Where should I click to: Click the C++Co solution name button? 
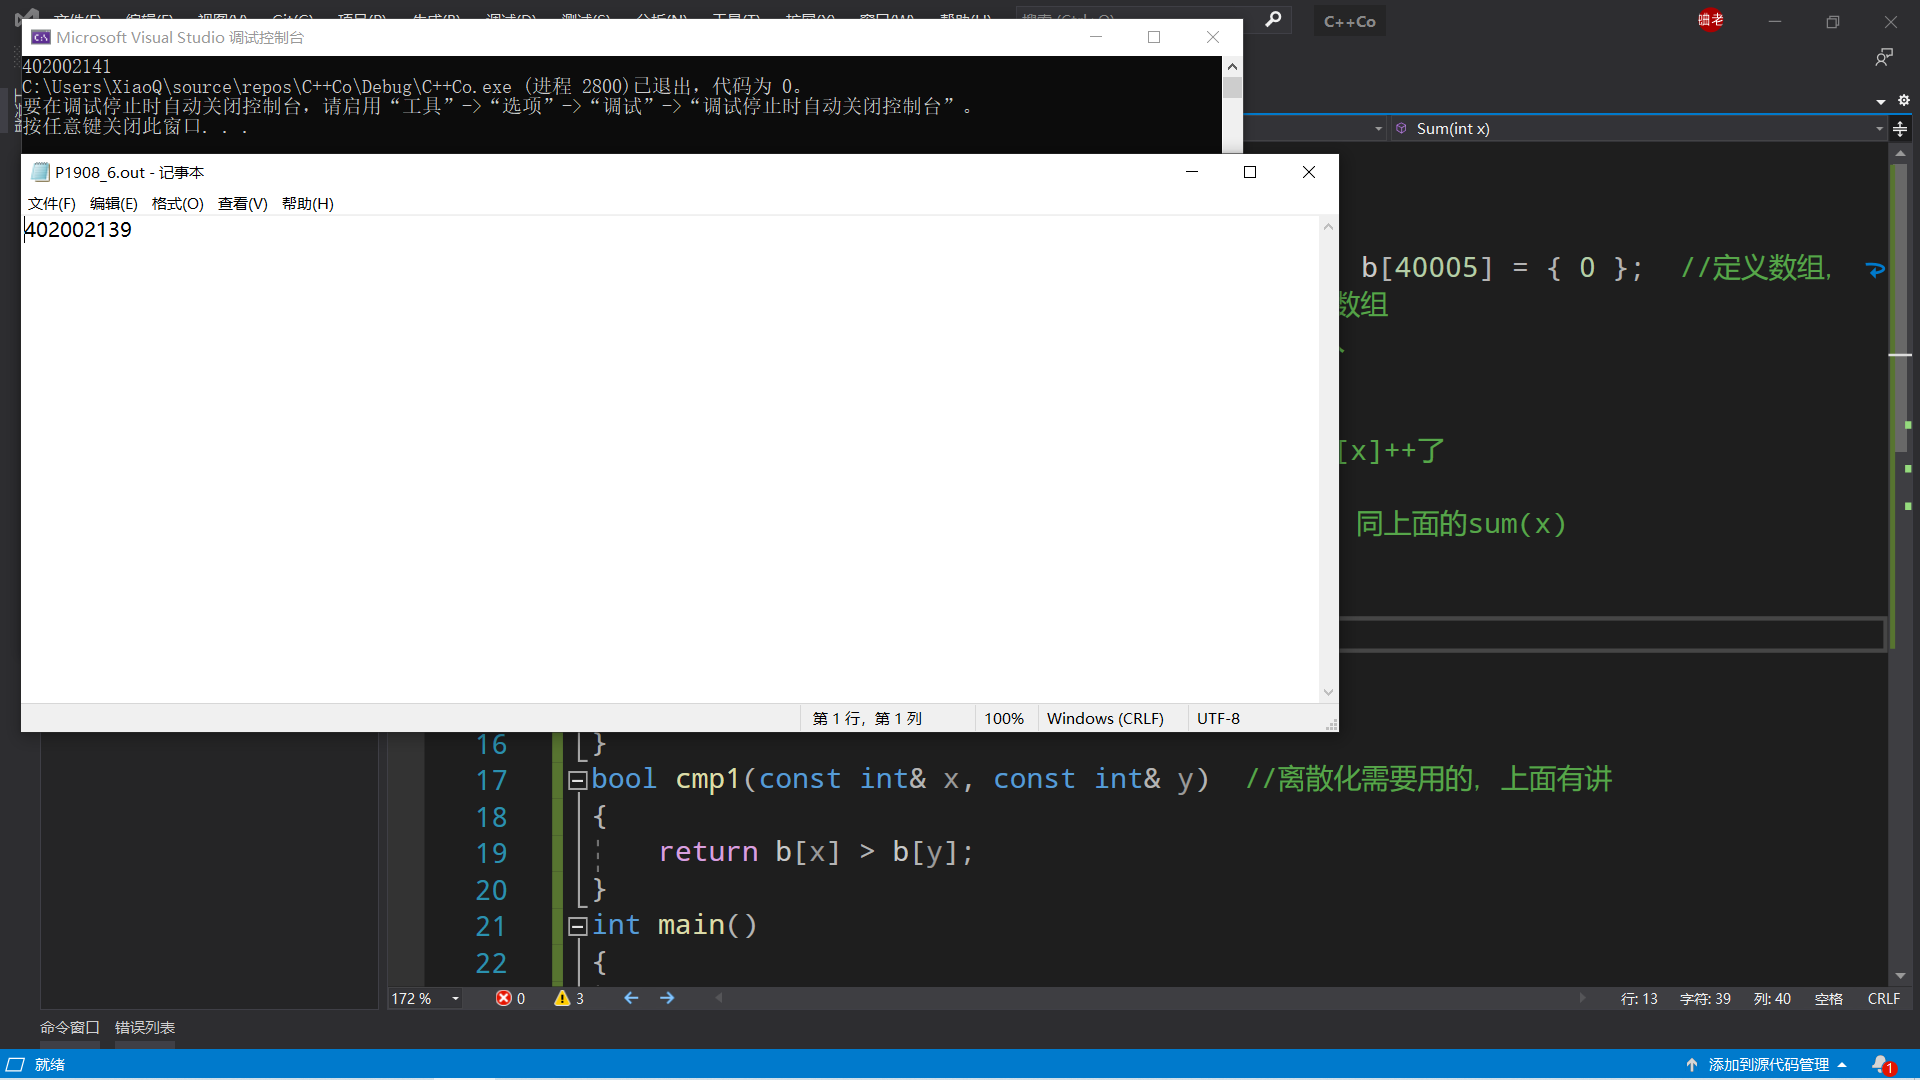click(x=1349, y=21)
